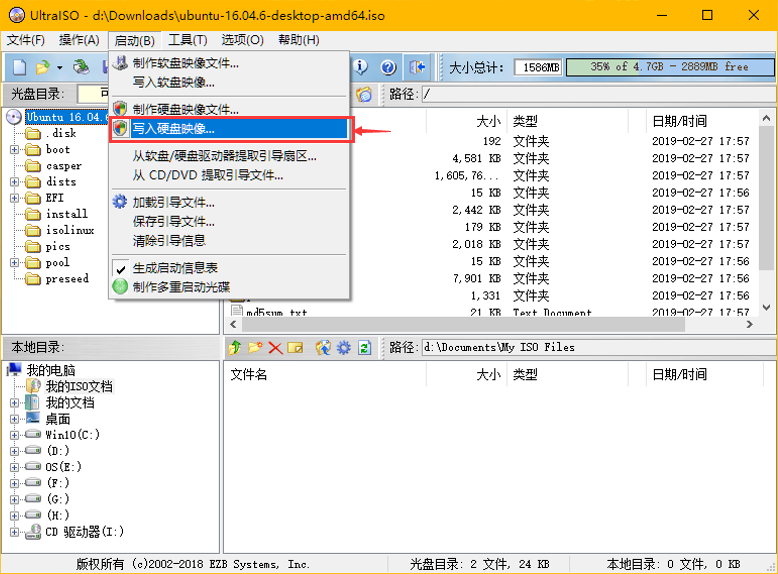
Task: Expand the CD 驱动器(I:) node
Action: [14, 532]
